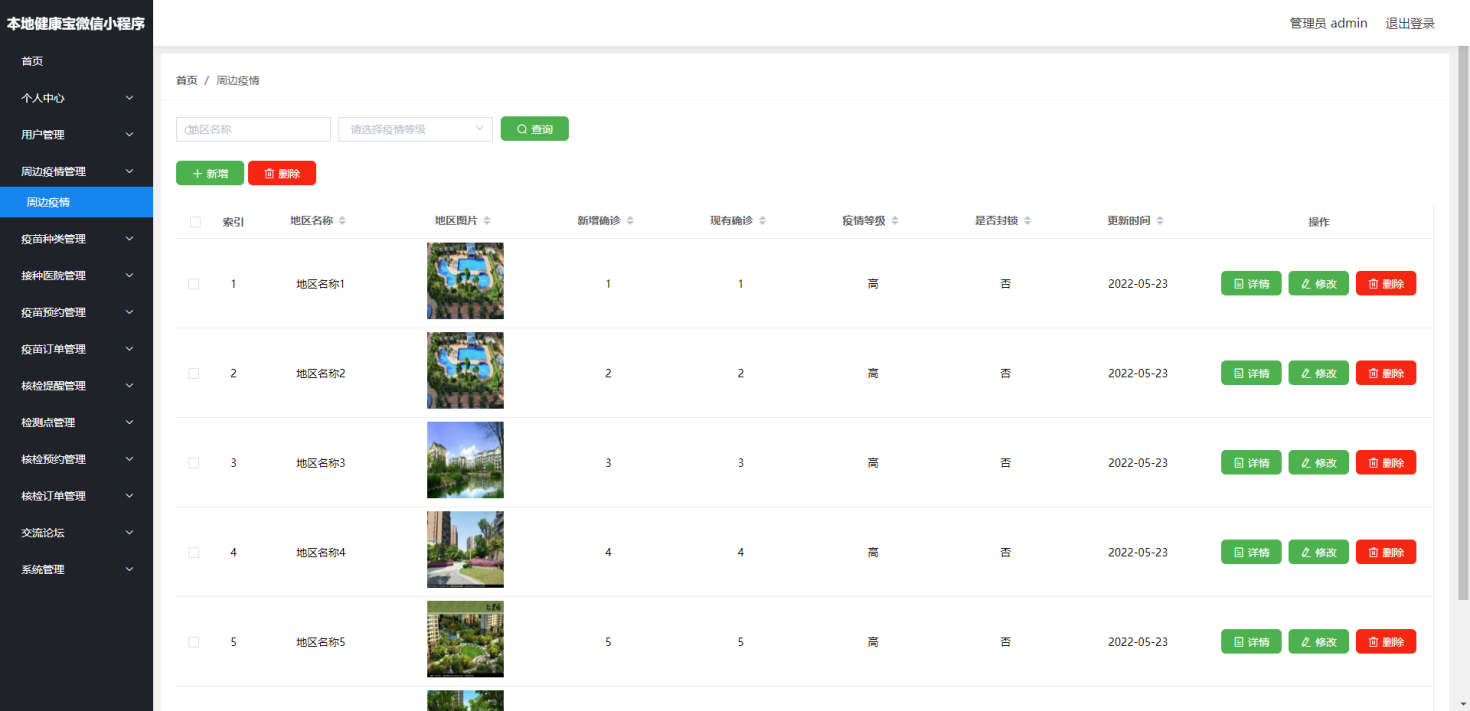Click the green 新增 button
This screenshot has height=711, width=1470.
coord(210,173)
